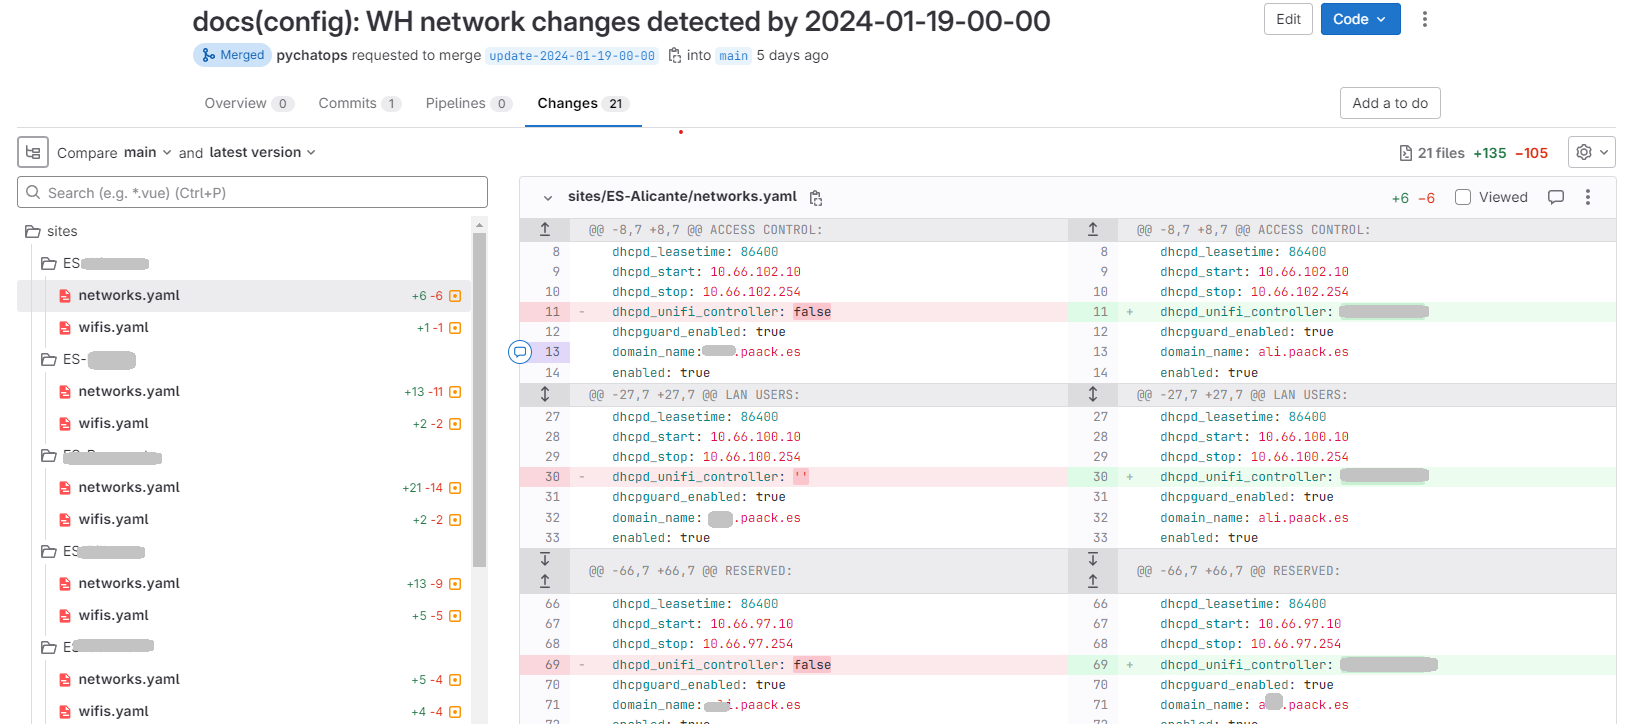Click the Add a to do button
Viewport: 1625px width, 724px height.
point(1390,103)
